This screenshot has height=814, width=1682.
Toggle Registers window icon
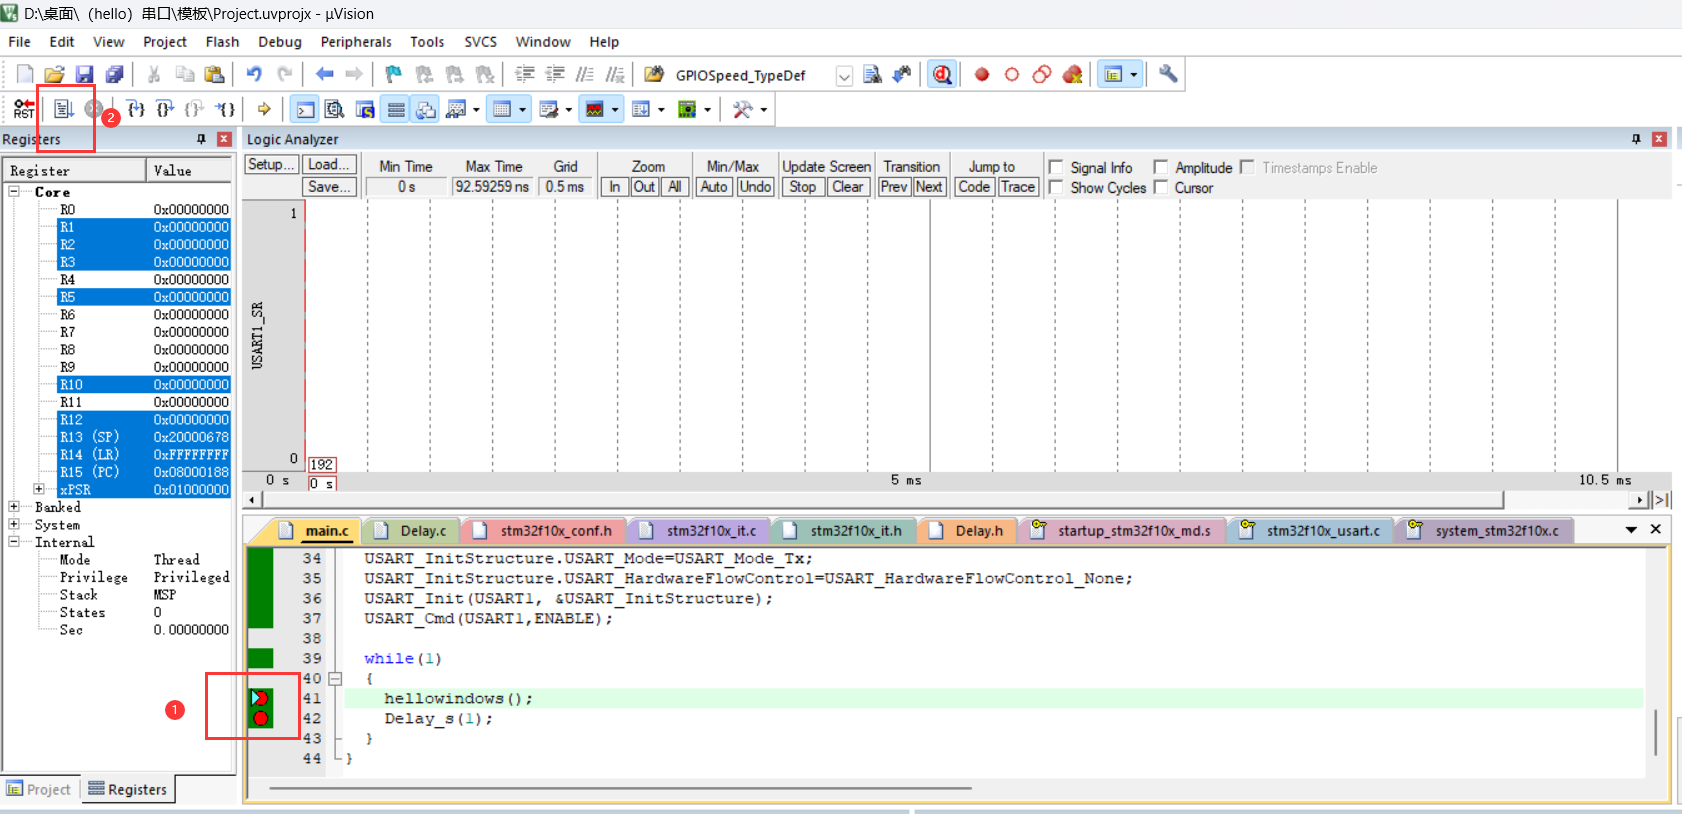tap(396, 110)
